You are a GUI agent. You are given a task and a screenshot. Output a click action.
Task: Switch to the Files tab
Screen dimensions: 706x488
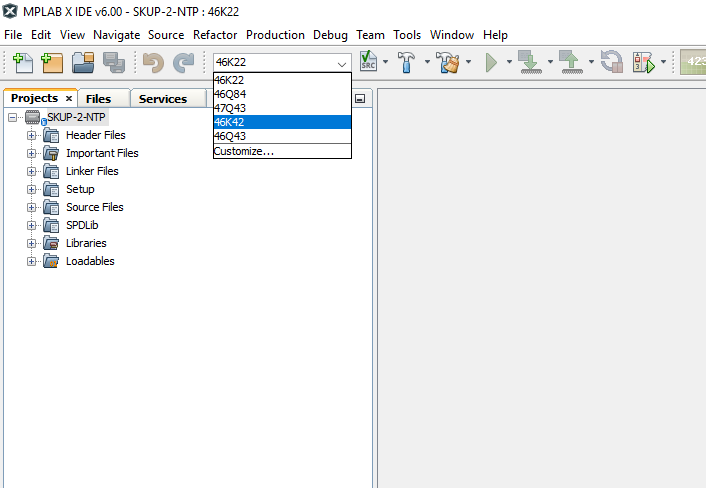point(98,99)
